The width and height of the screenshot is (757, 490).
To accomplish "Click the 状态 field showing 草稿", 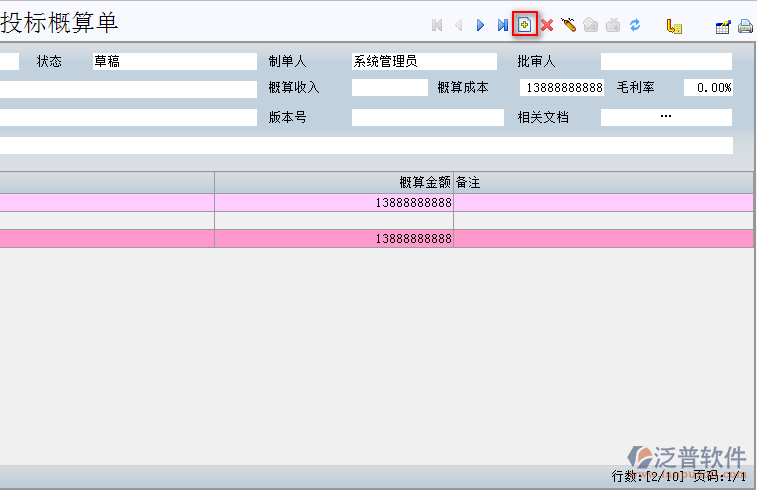I will tap(174, 62).
